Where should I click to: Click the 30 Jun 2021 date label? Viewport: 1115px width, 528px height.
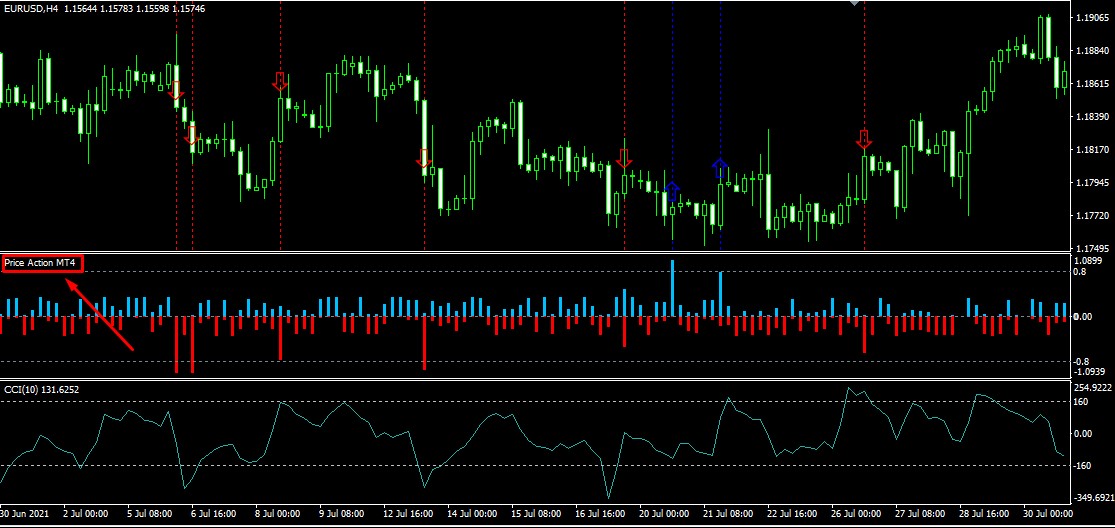click(22, 513)
